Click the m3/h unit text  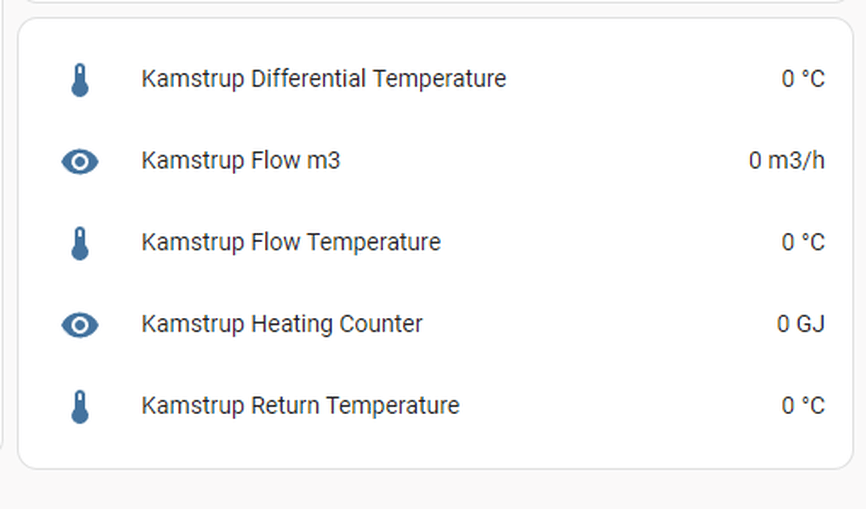point(796,161)
